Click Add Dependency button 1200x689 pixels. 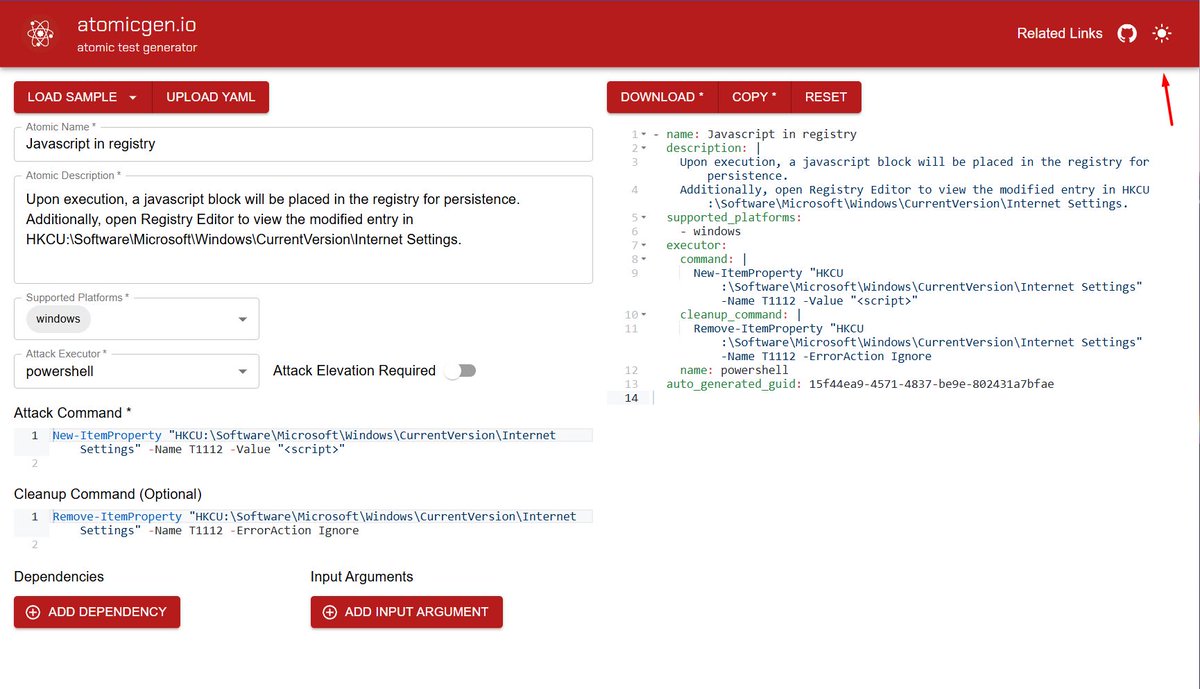97,612
